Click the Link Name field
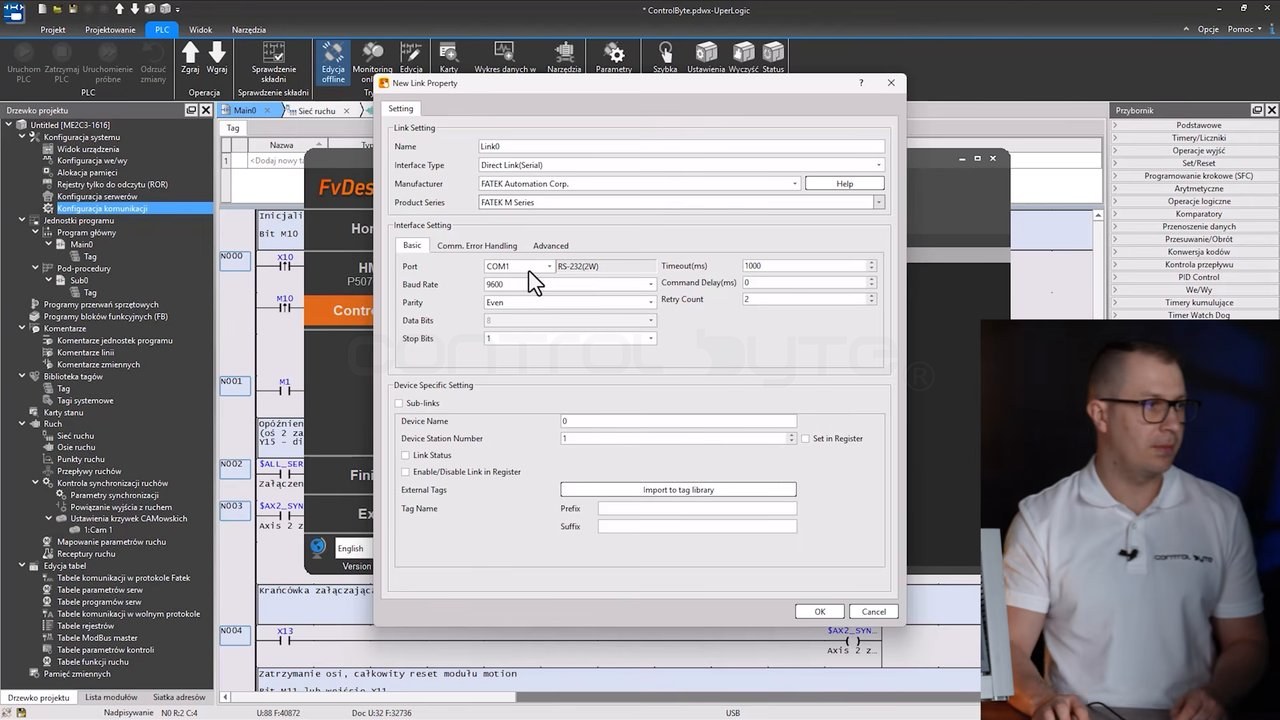Viewport: 1280px width, 720px height. point(682,147)
